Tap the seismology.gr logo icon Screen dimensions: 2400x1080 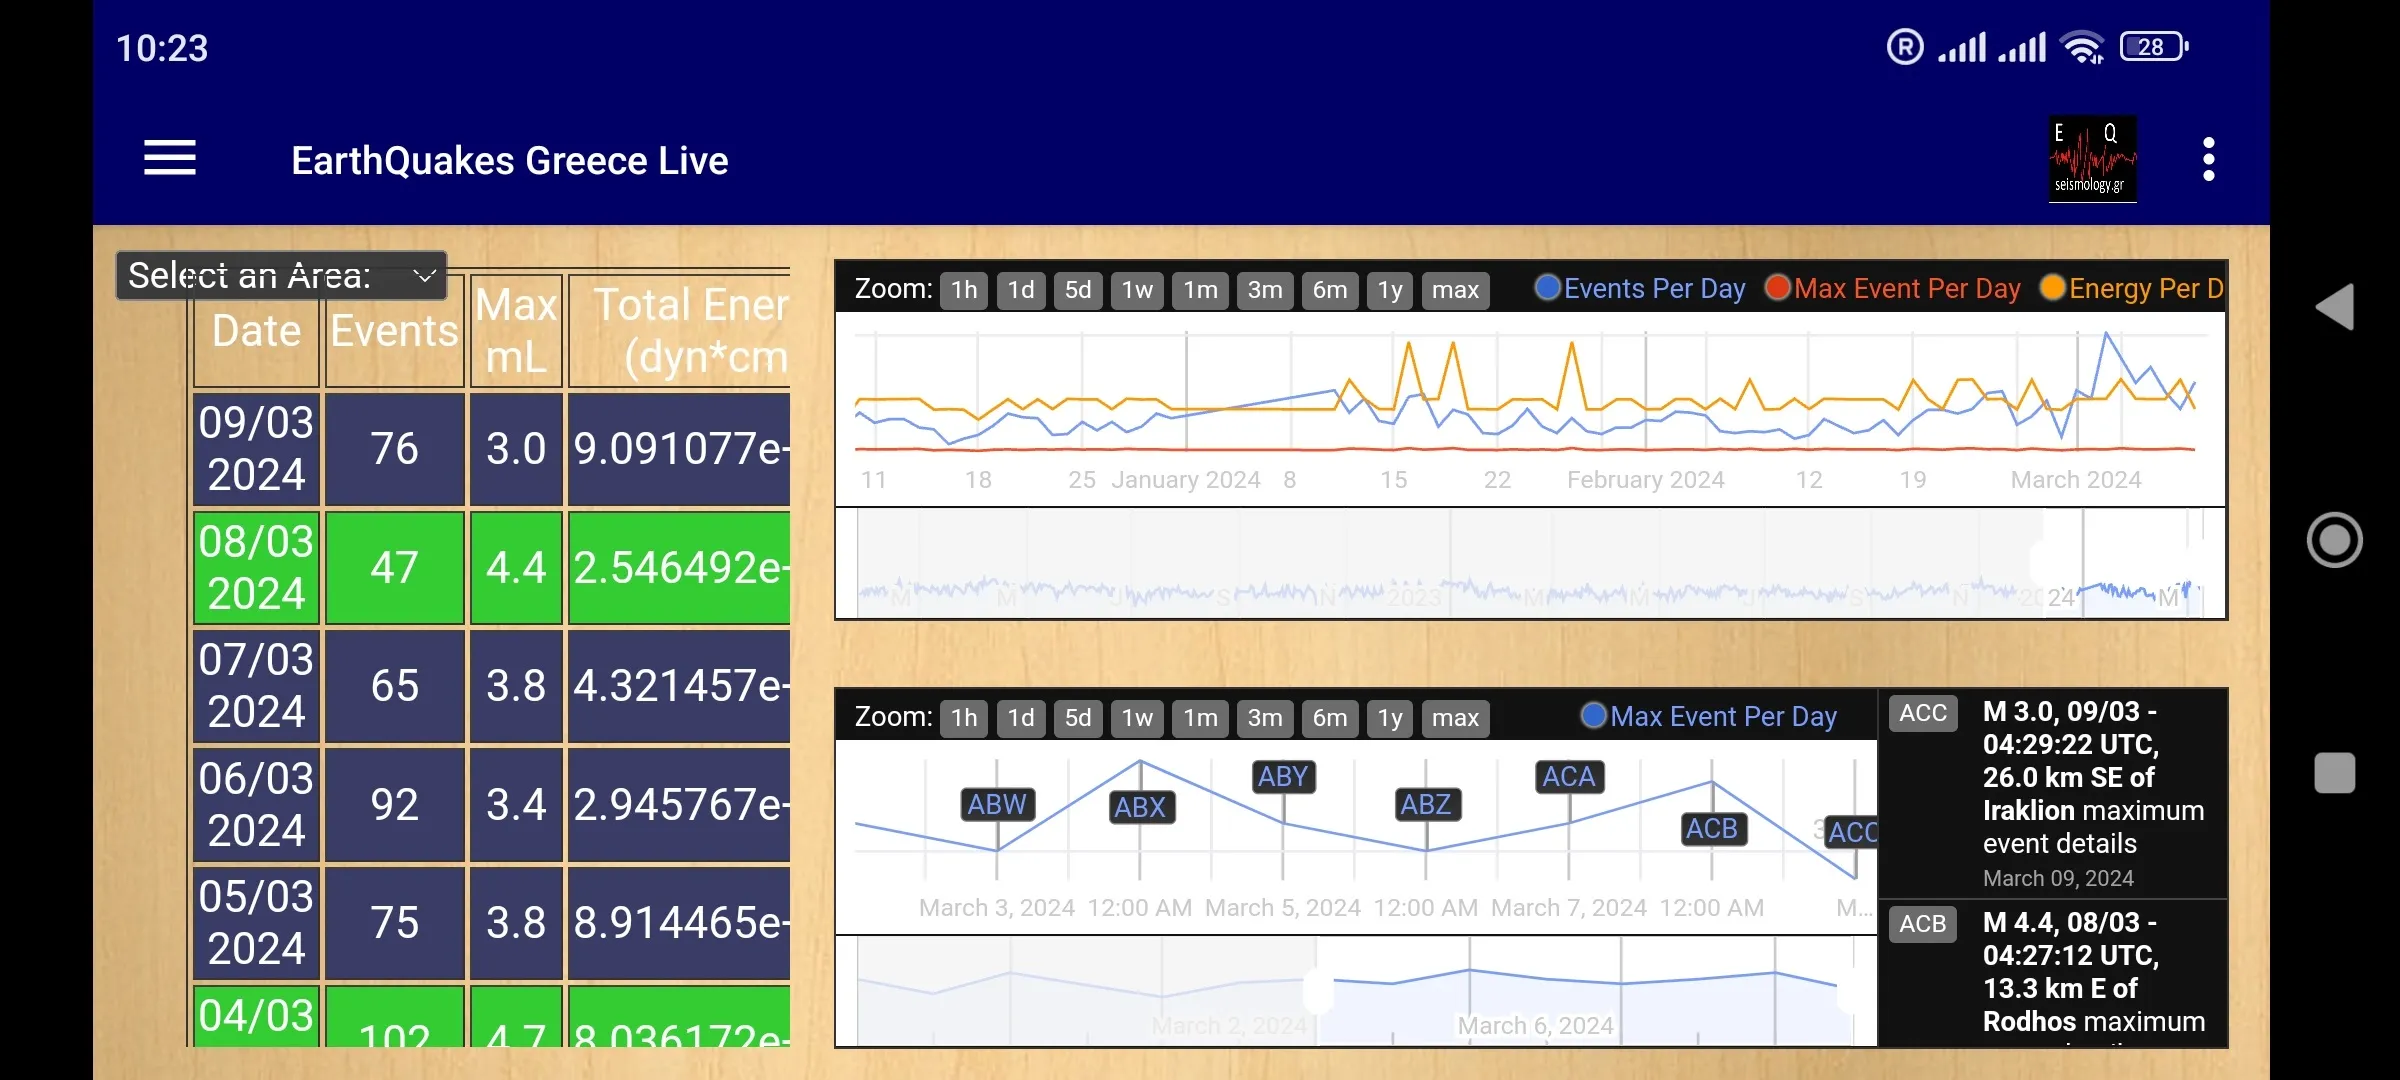(x=2092, y=159)
